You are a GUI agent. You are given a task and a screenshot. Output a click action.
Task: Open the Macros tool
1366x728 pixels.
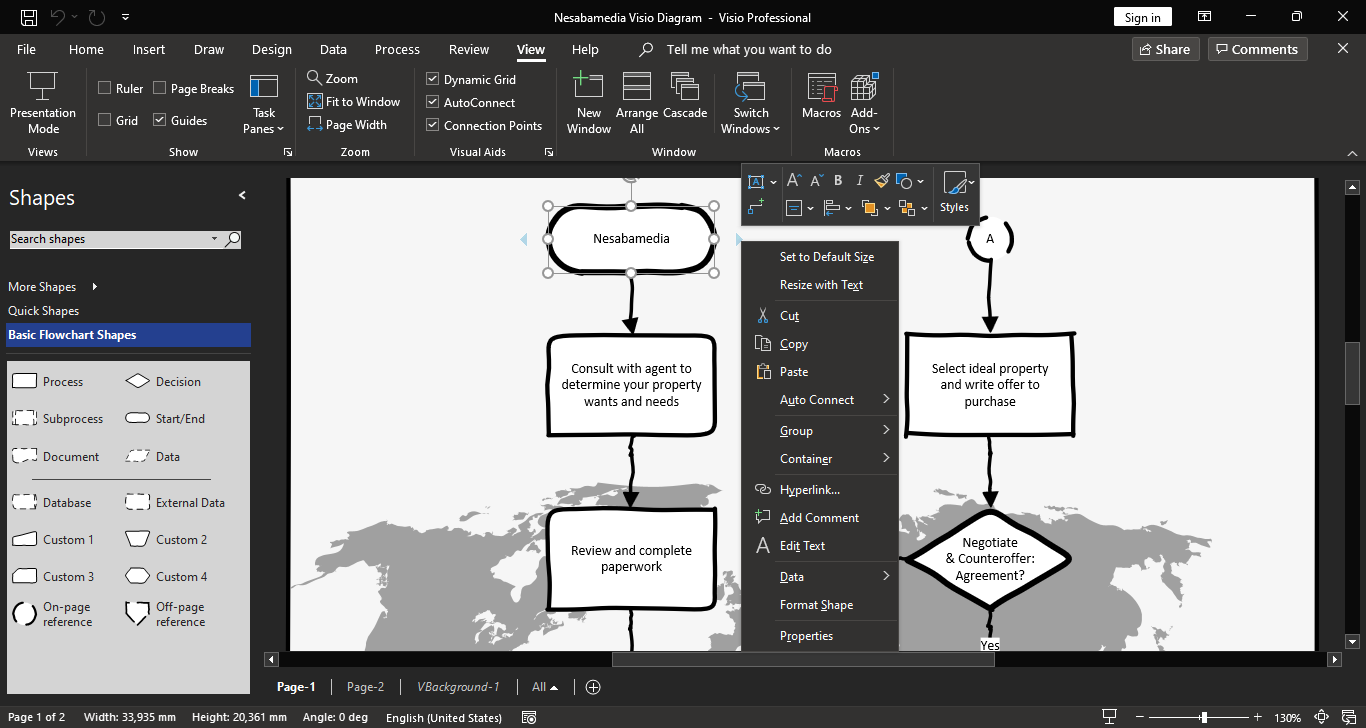(x=821, y=88)
